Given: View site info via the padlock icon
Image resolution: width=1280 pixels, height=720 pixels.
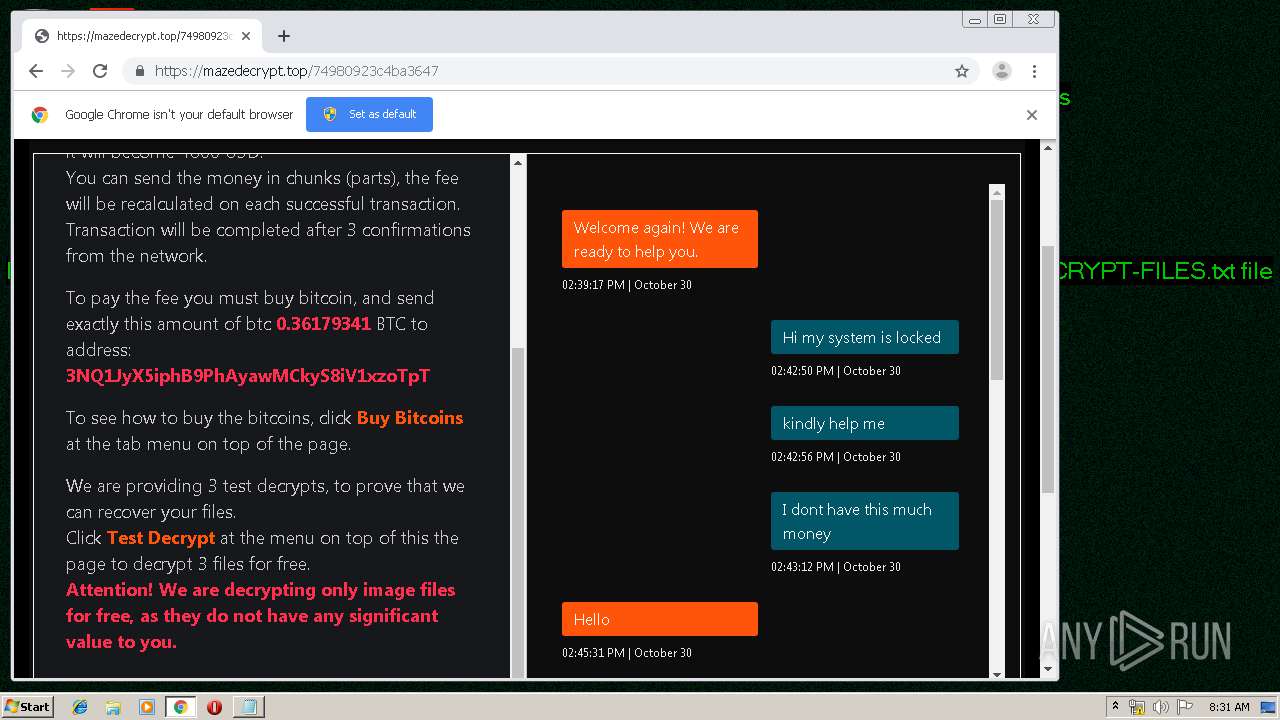Looking at the screenshot, I should point(139,71).
